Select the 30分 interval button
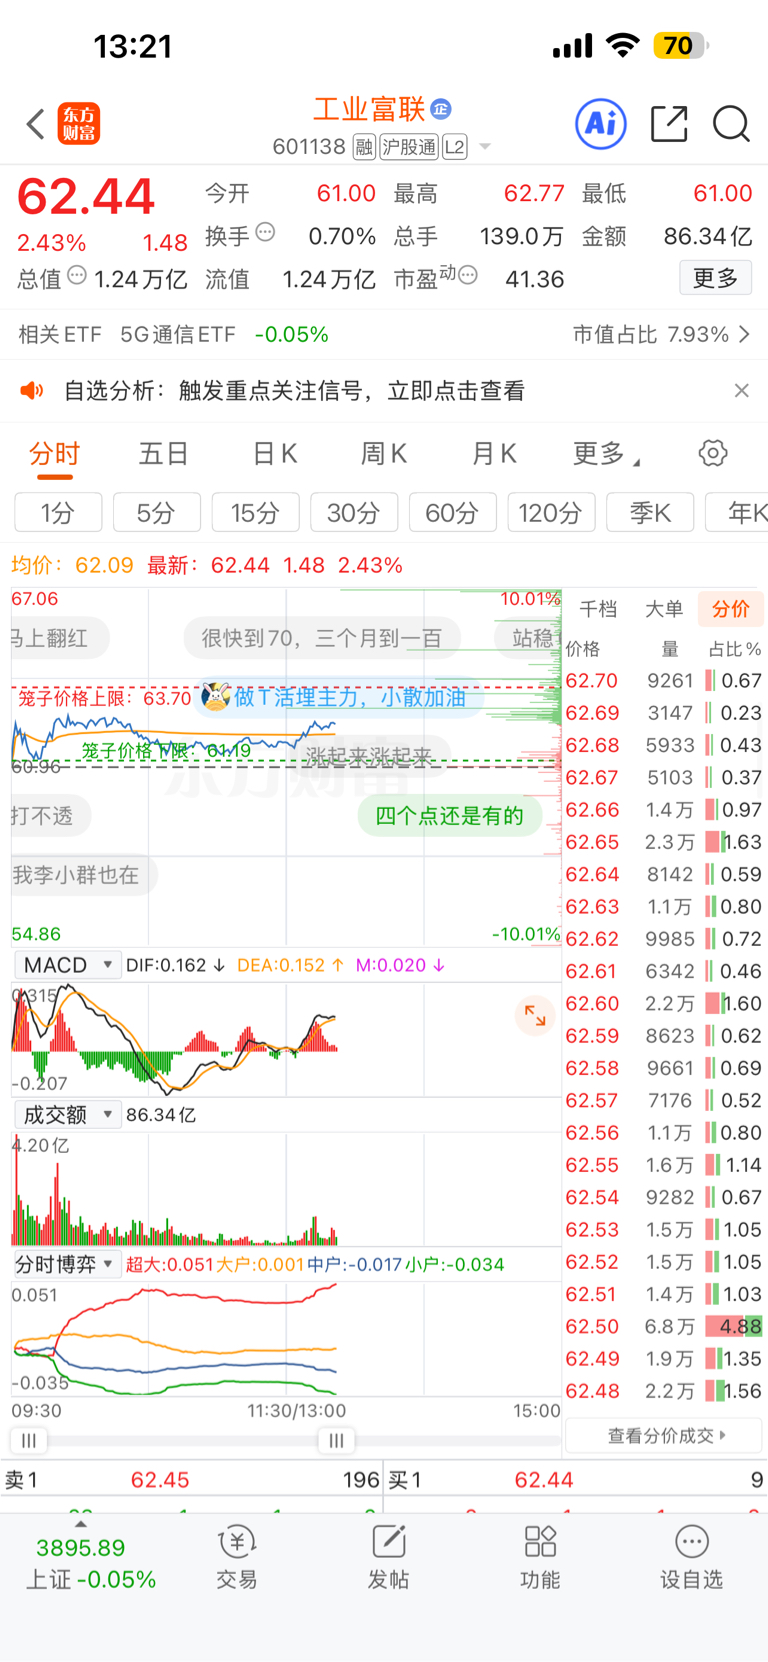 (354, 512)
